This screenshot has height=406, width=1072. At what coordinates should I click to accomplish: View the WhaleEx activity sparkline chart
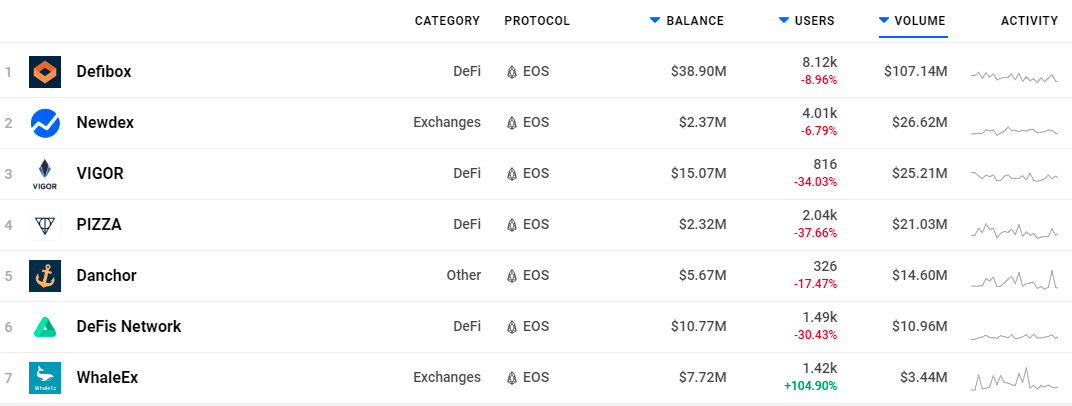click(1015, 379)
